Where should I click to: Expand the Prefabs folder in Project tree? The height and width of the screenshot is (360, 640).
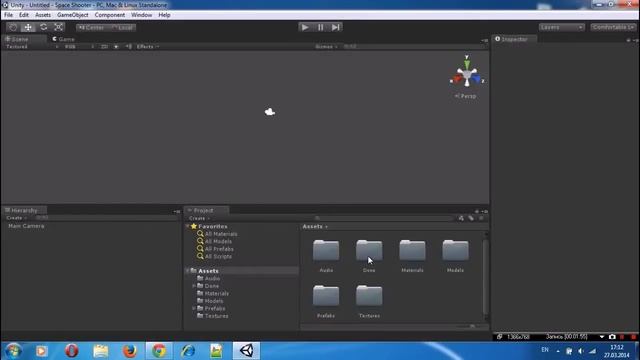point(194,309)
